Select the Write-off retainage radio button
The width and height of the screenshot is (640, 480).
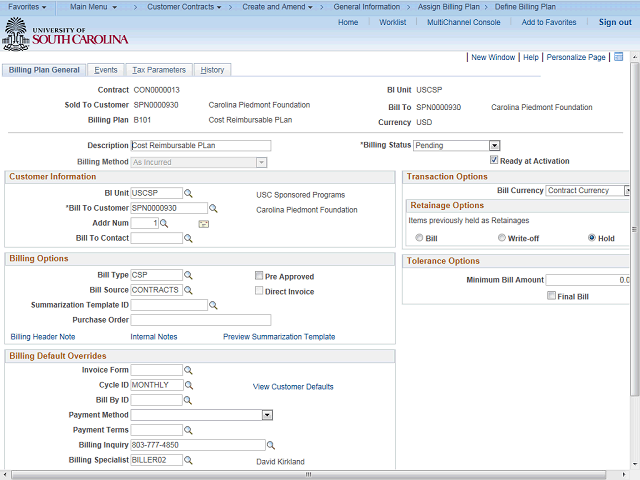tap(502, 238)
